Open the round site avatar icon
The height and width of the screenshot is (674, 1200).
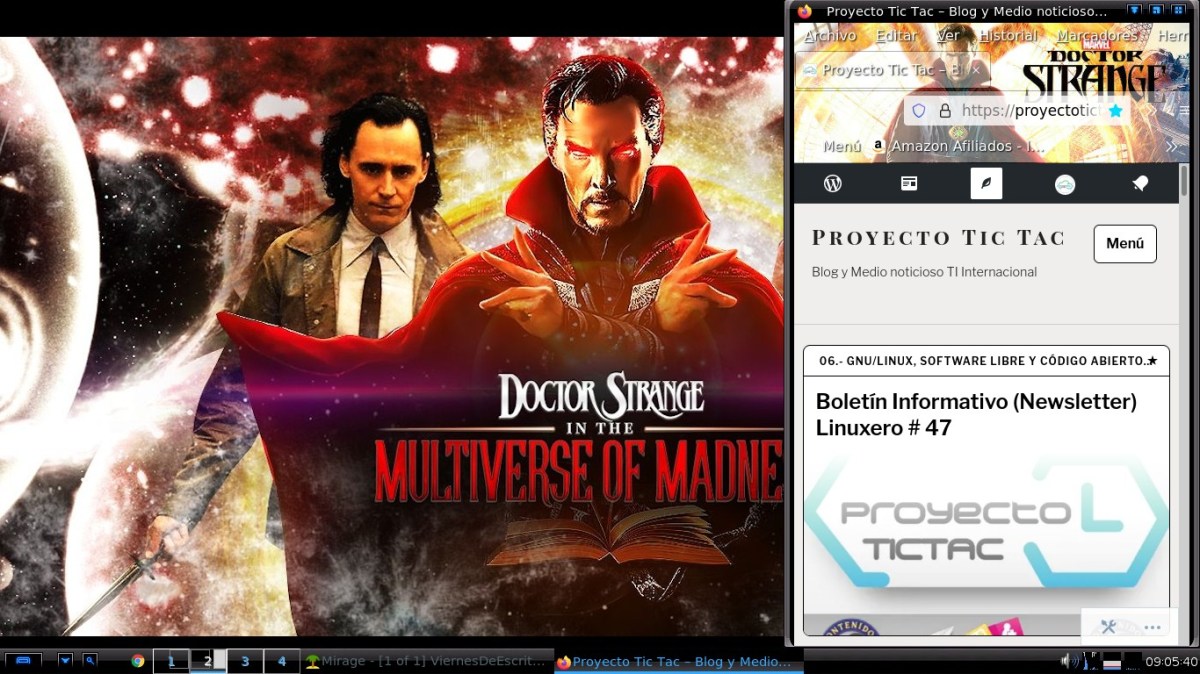coord(1065,184)
